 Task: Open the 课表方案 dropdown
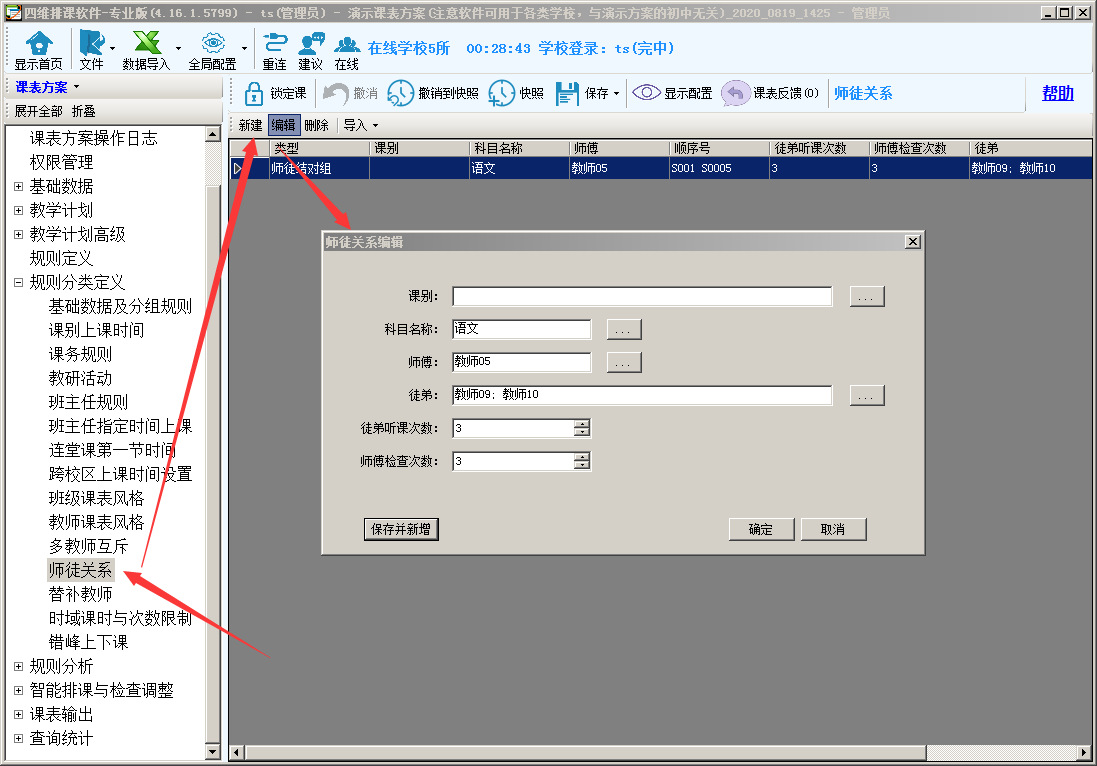pos(48,88)
